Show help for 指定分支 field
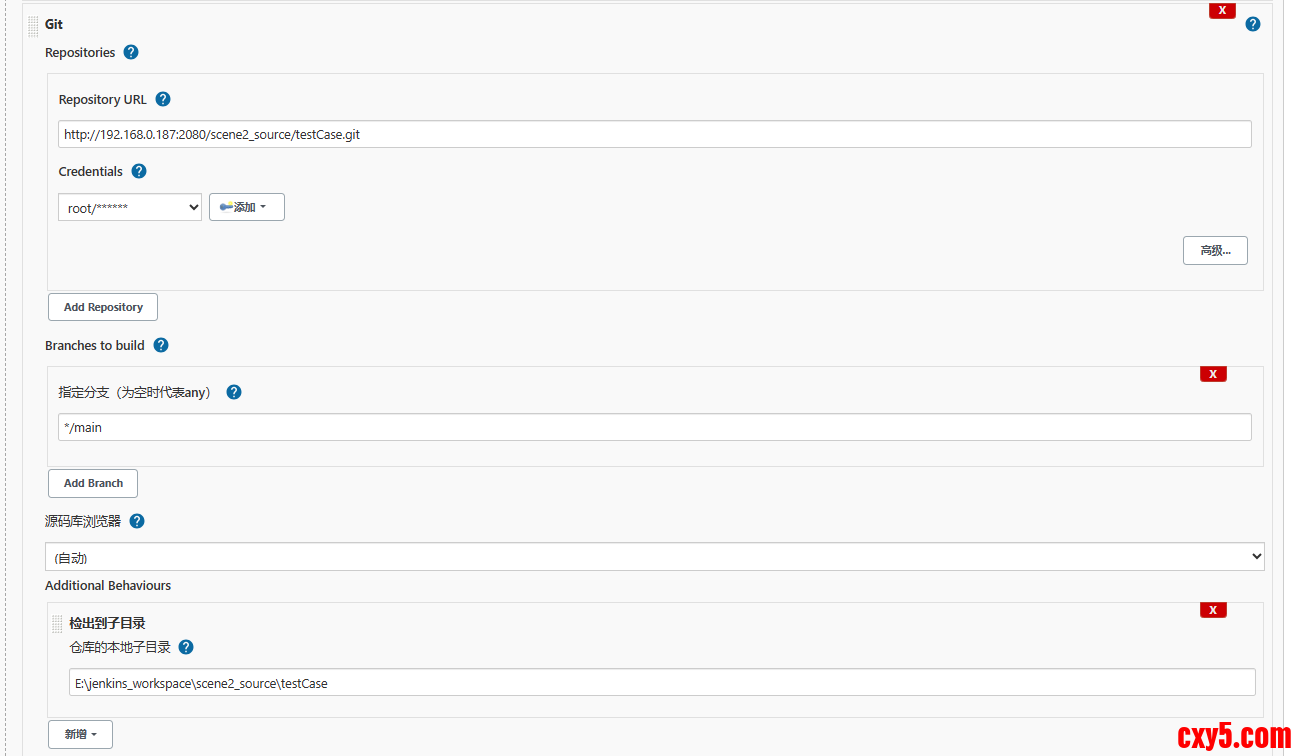This screenshot has width=1296, height=756. point(234,392)
